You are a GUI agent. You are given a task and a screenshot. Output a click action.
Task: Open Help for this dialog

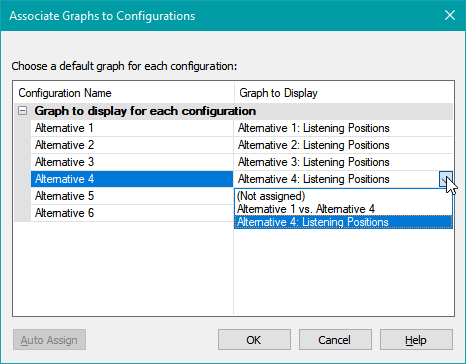(x=416, y=340)
